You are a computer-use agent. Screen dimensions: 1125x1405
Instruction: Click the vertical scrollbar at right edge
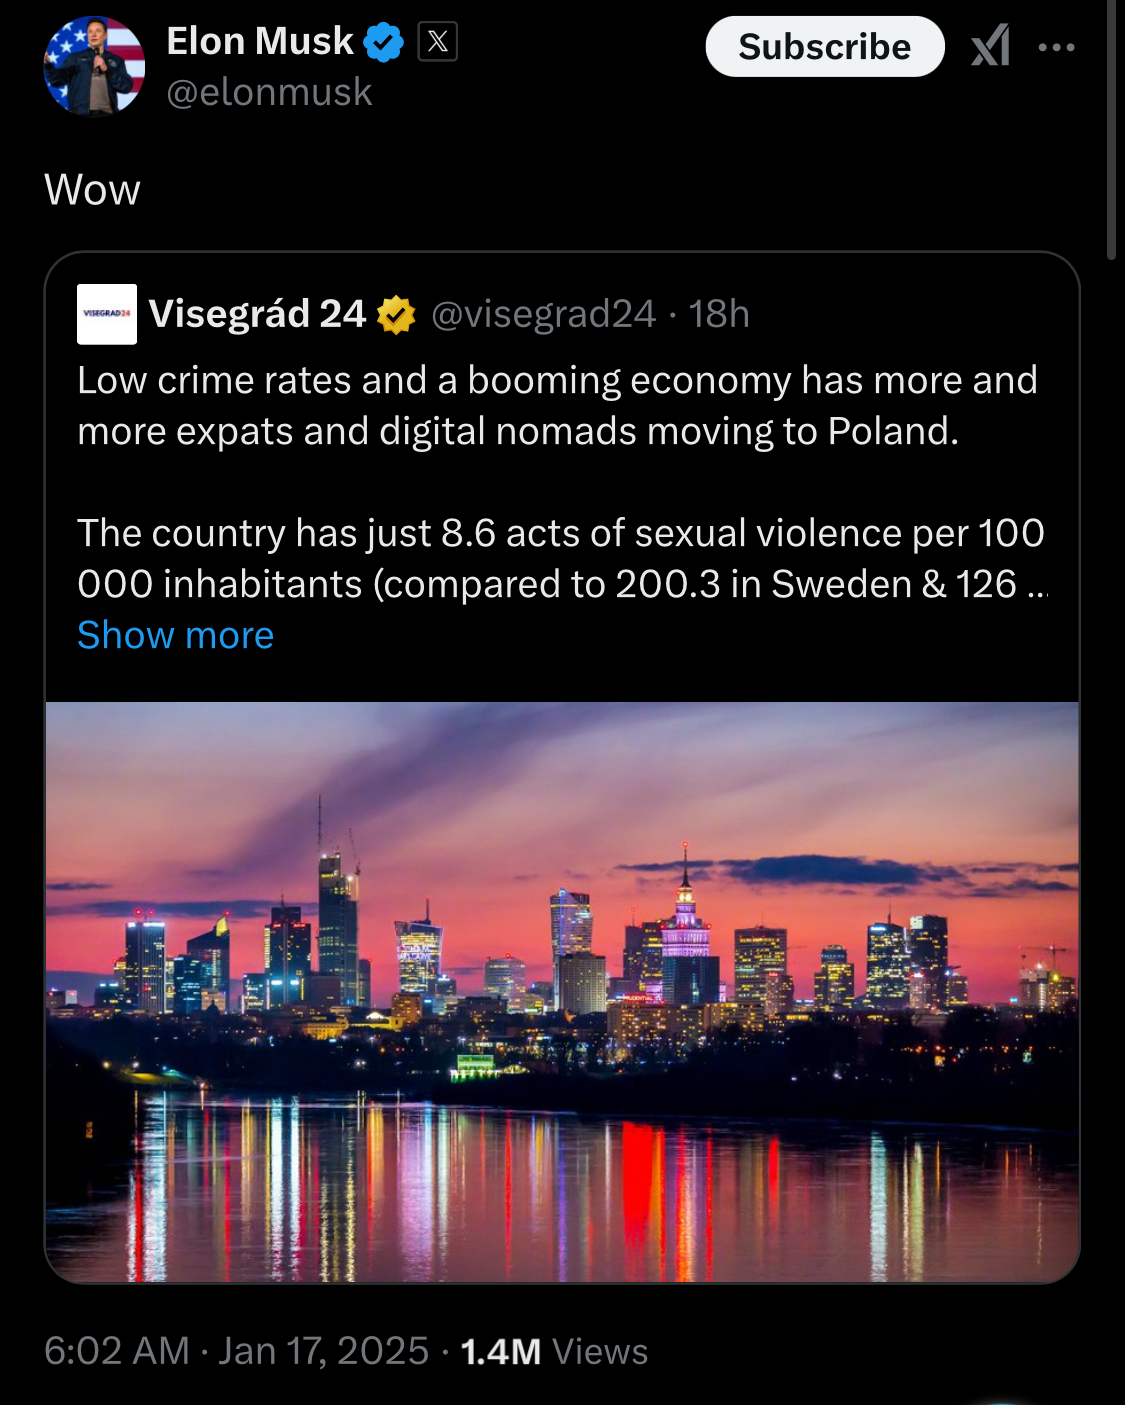coord(1111,130)
